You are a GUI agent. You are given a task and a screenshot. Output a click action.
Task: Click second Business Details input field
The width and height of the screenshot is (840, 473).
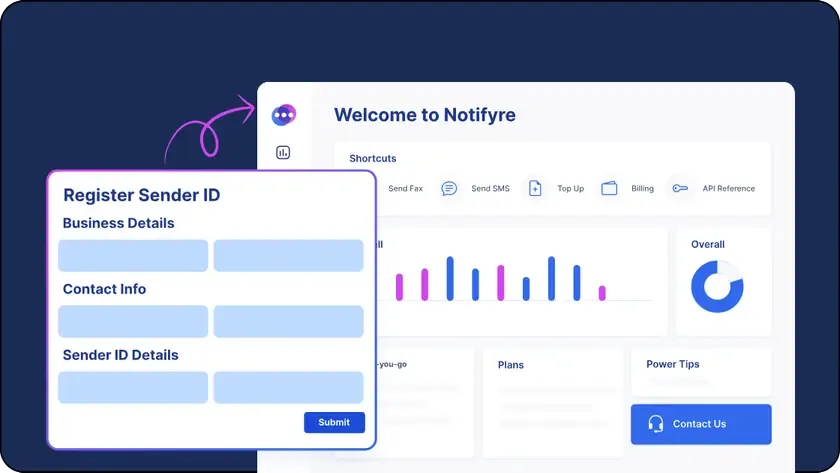pos(288,256)
